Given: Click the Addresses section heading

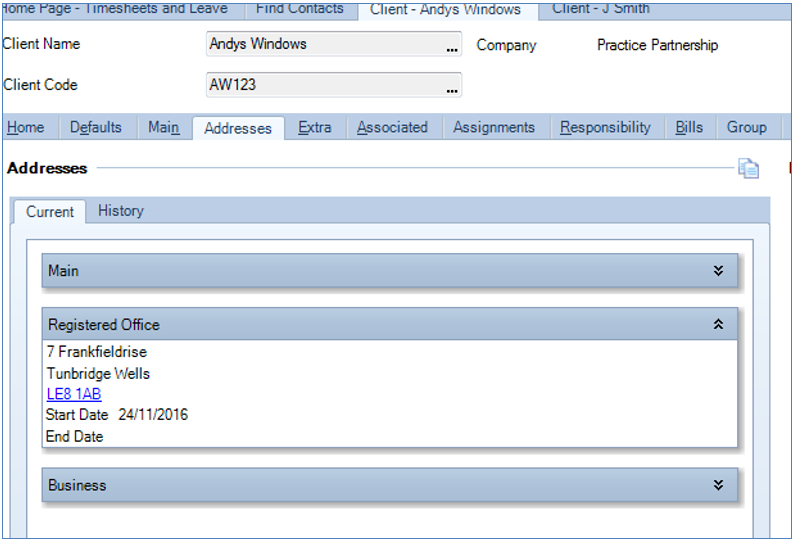Looking at the screenshot, I should click(x=47, y=168).
